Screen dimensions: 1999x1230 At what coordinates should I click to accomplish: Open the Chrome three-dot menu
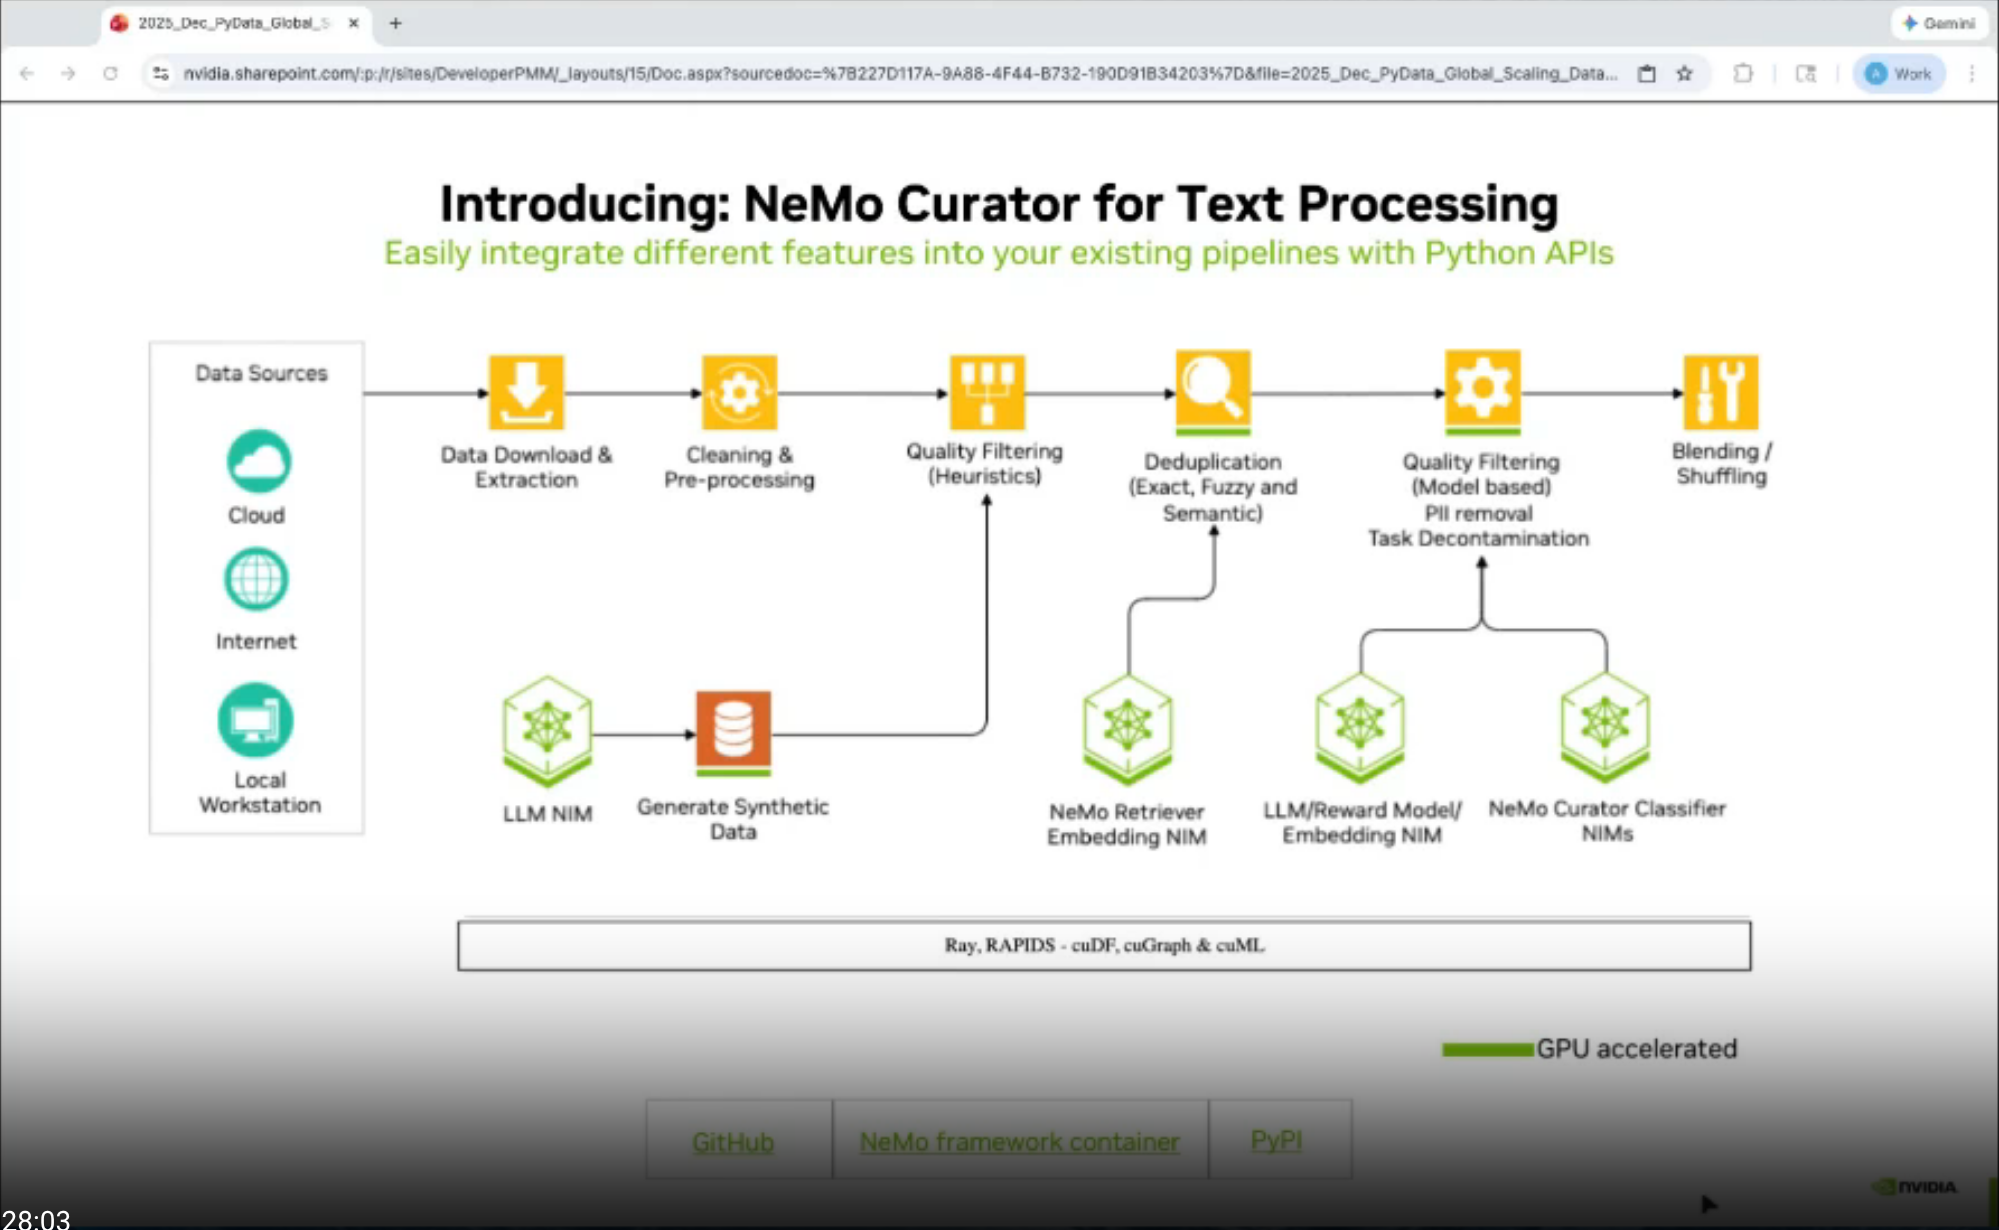point(1971,73)
